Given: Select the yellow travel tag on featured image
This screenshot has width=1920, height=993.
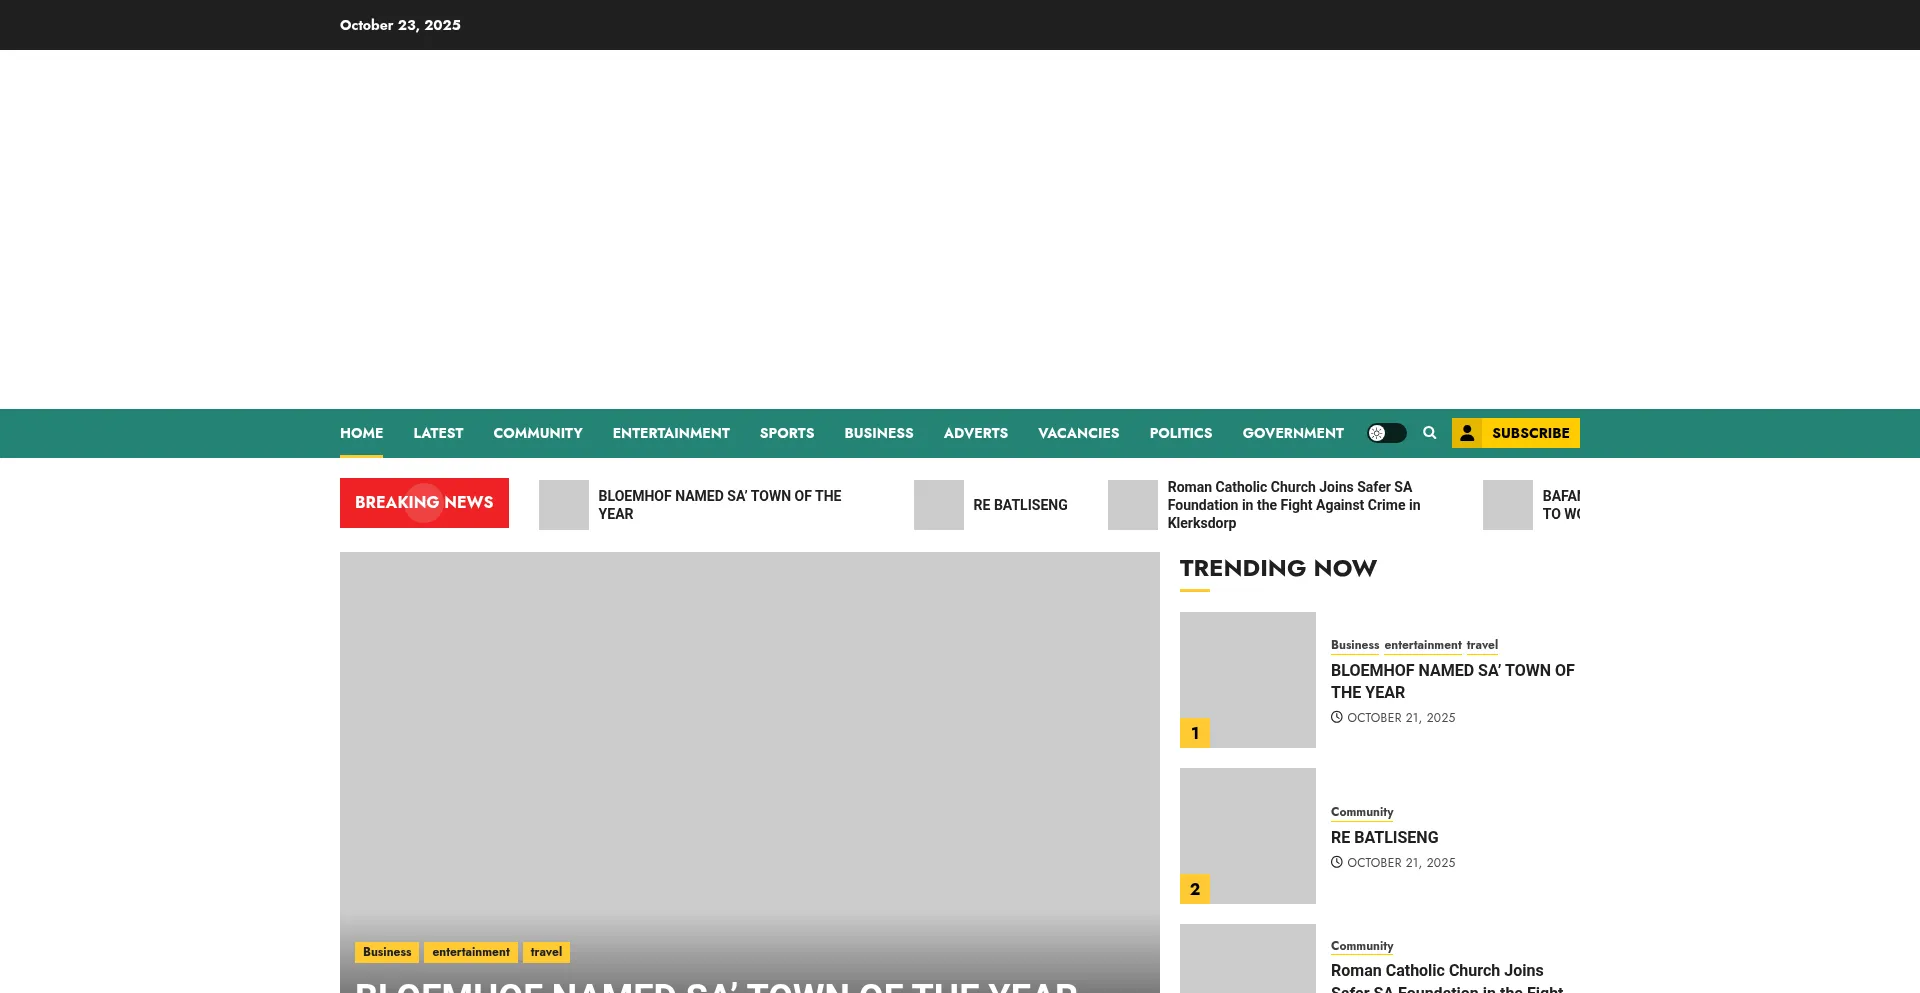Looking at the screenshot, I should pos(546,952).
